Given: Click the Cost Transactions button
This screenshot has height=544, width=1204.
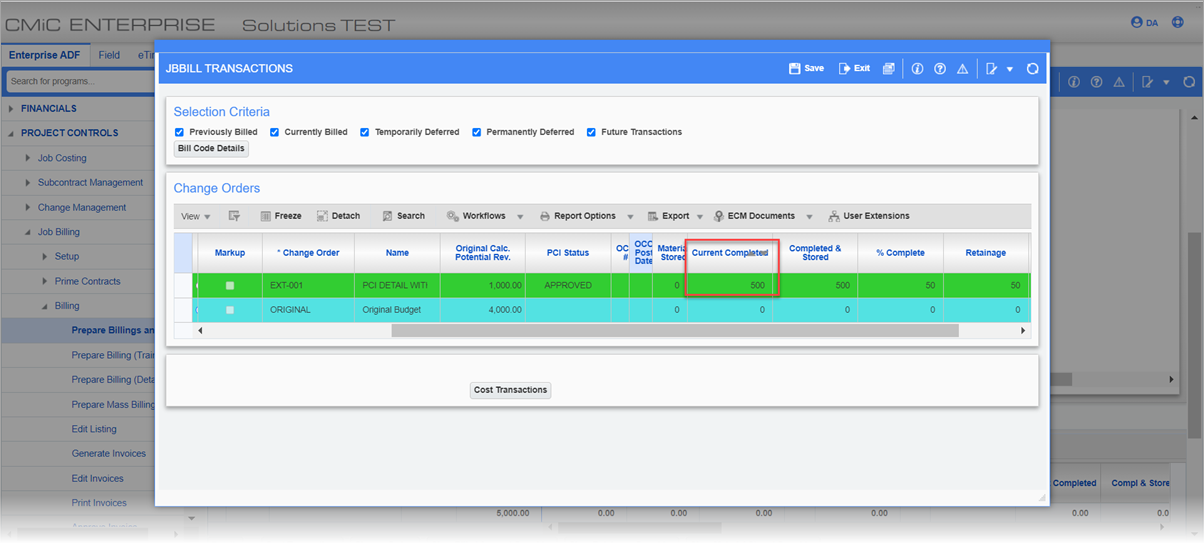Looking at the screenshot, I should (x=510, y=390).
